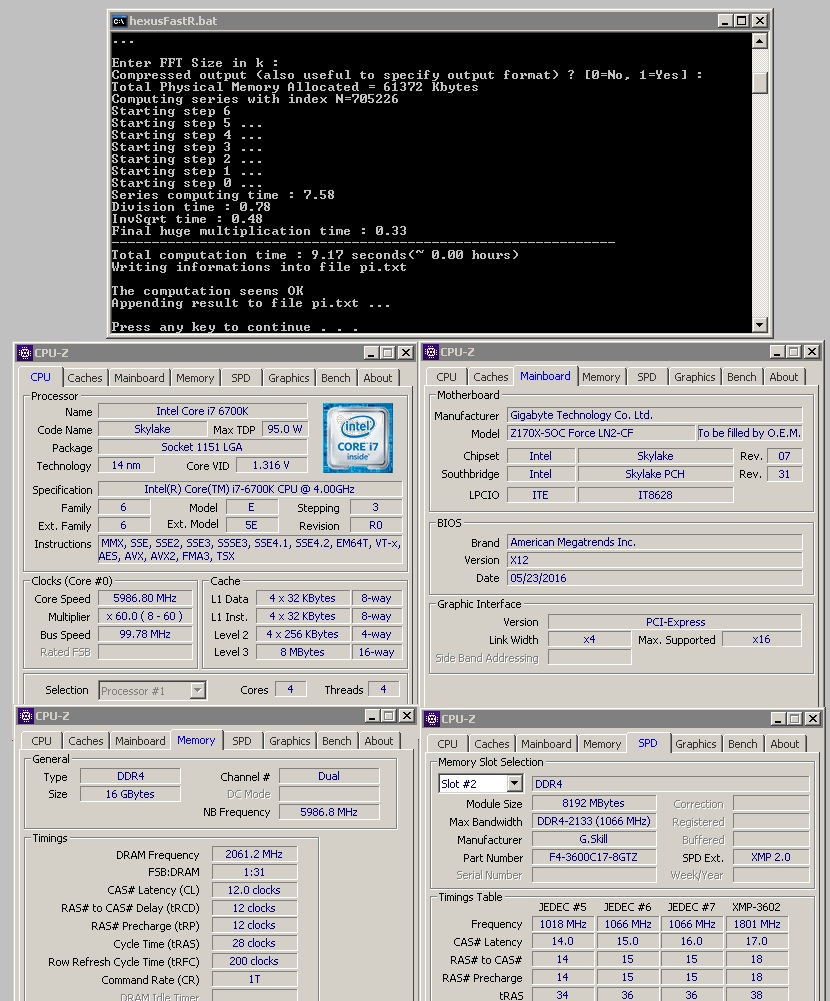This screenshot has width=830, height=1001.
Task: Go to Bench tab in the SPD window
Action: 743,744
